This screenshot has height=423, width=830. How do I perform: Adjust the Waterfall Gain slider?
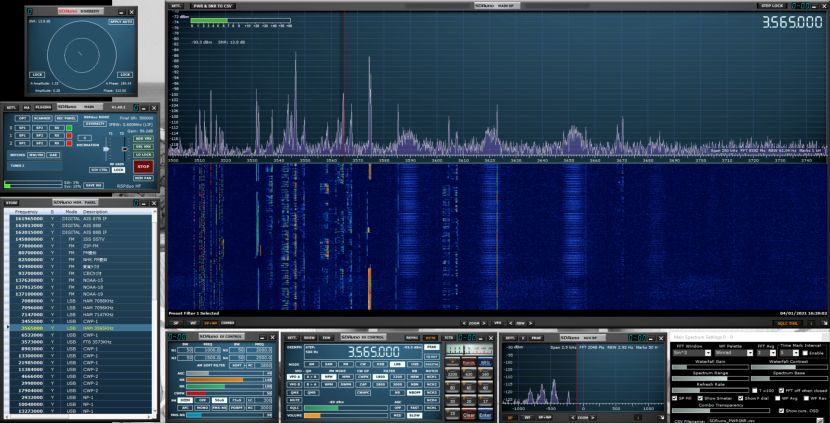(710, 367)
